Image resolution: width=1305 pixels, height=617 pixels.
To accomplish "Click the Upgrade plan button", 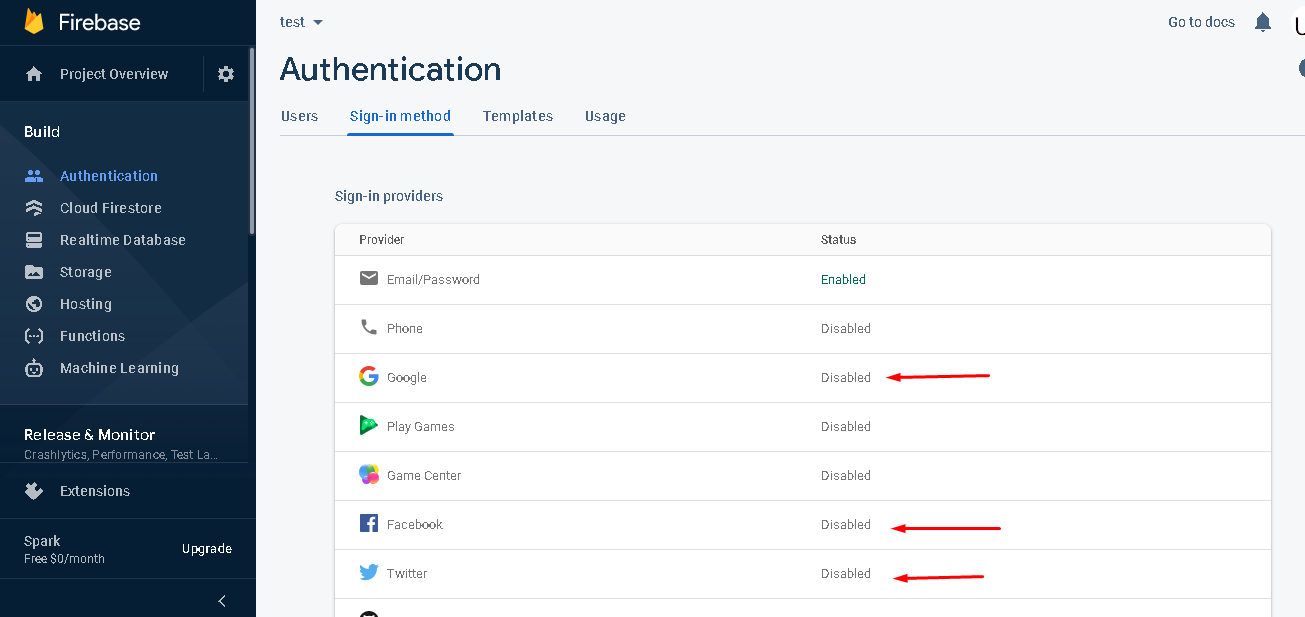I will pos(207,549).
